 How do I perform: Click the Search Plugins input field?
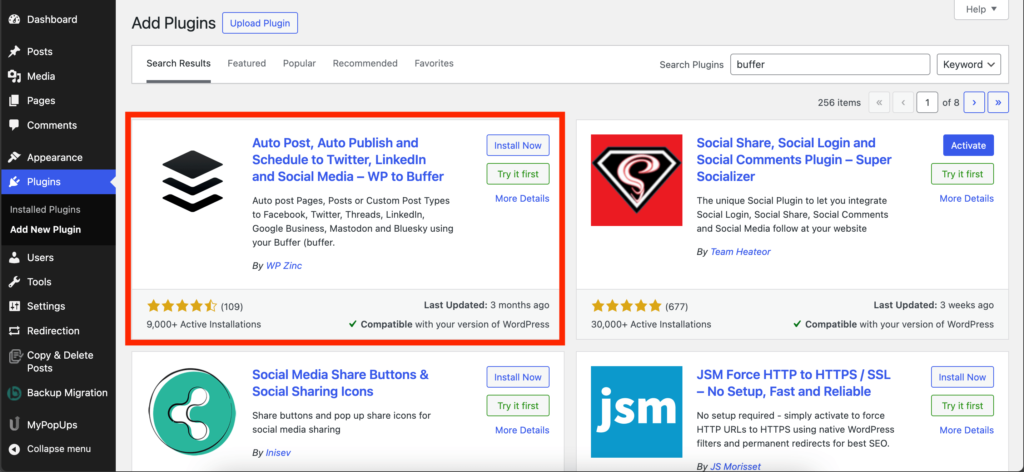click(x=830, y=65)
